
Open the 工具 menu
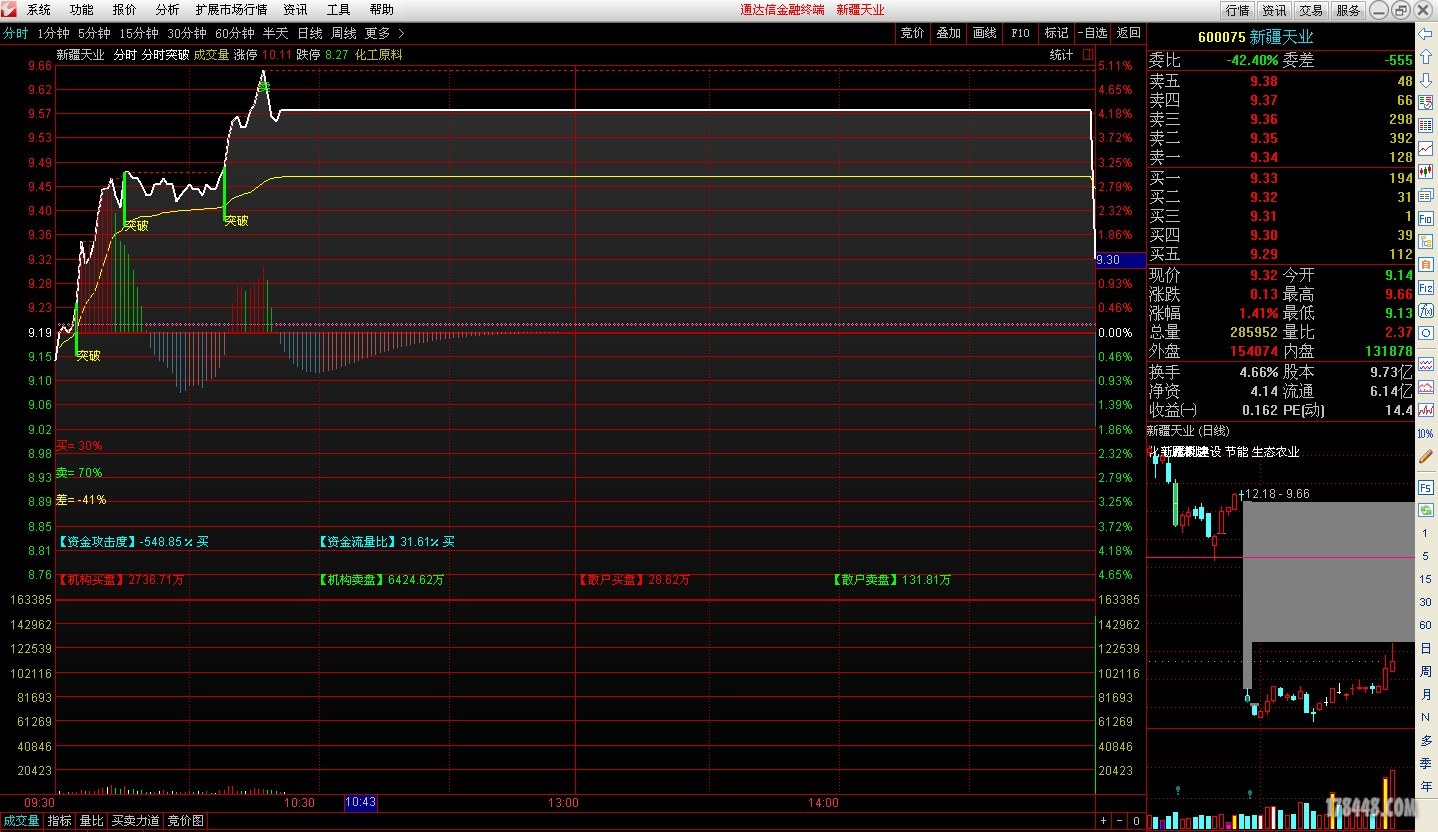point(339,10)
